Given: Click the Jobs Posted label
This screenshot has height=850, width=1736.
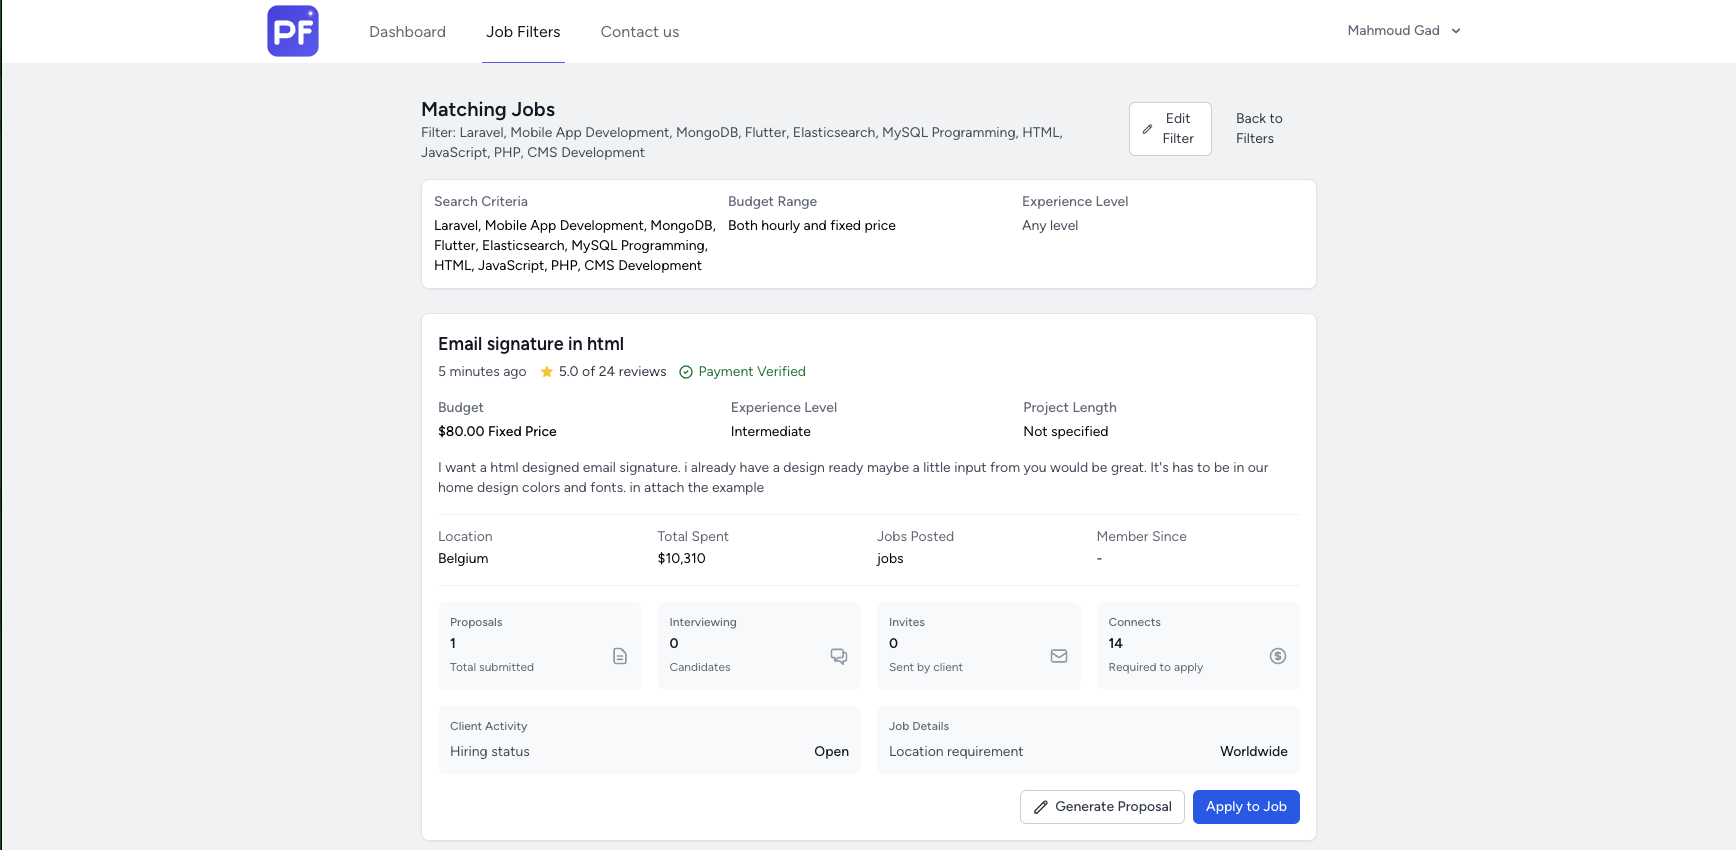Looking at the screenshot, I should pyautogui.click(x=916, y=537).
